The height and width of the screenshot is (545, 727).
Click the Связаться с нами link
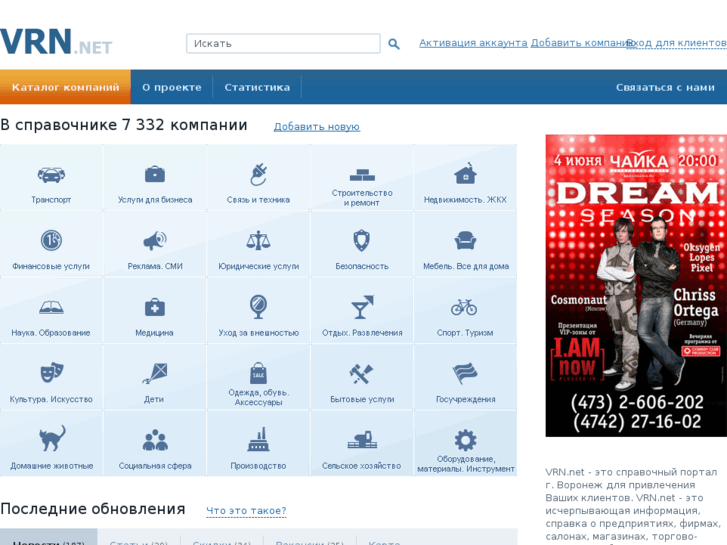point(665,87)
